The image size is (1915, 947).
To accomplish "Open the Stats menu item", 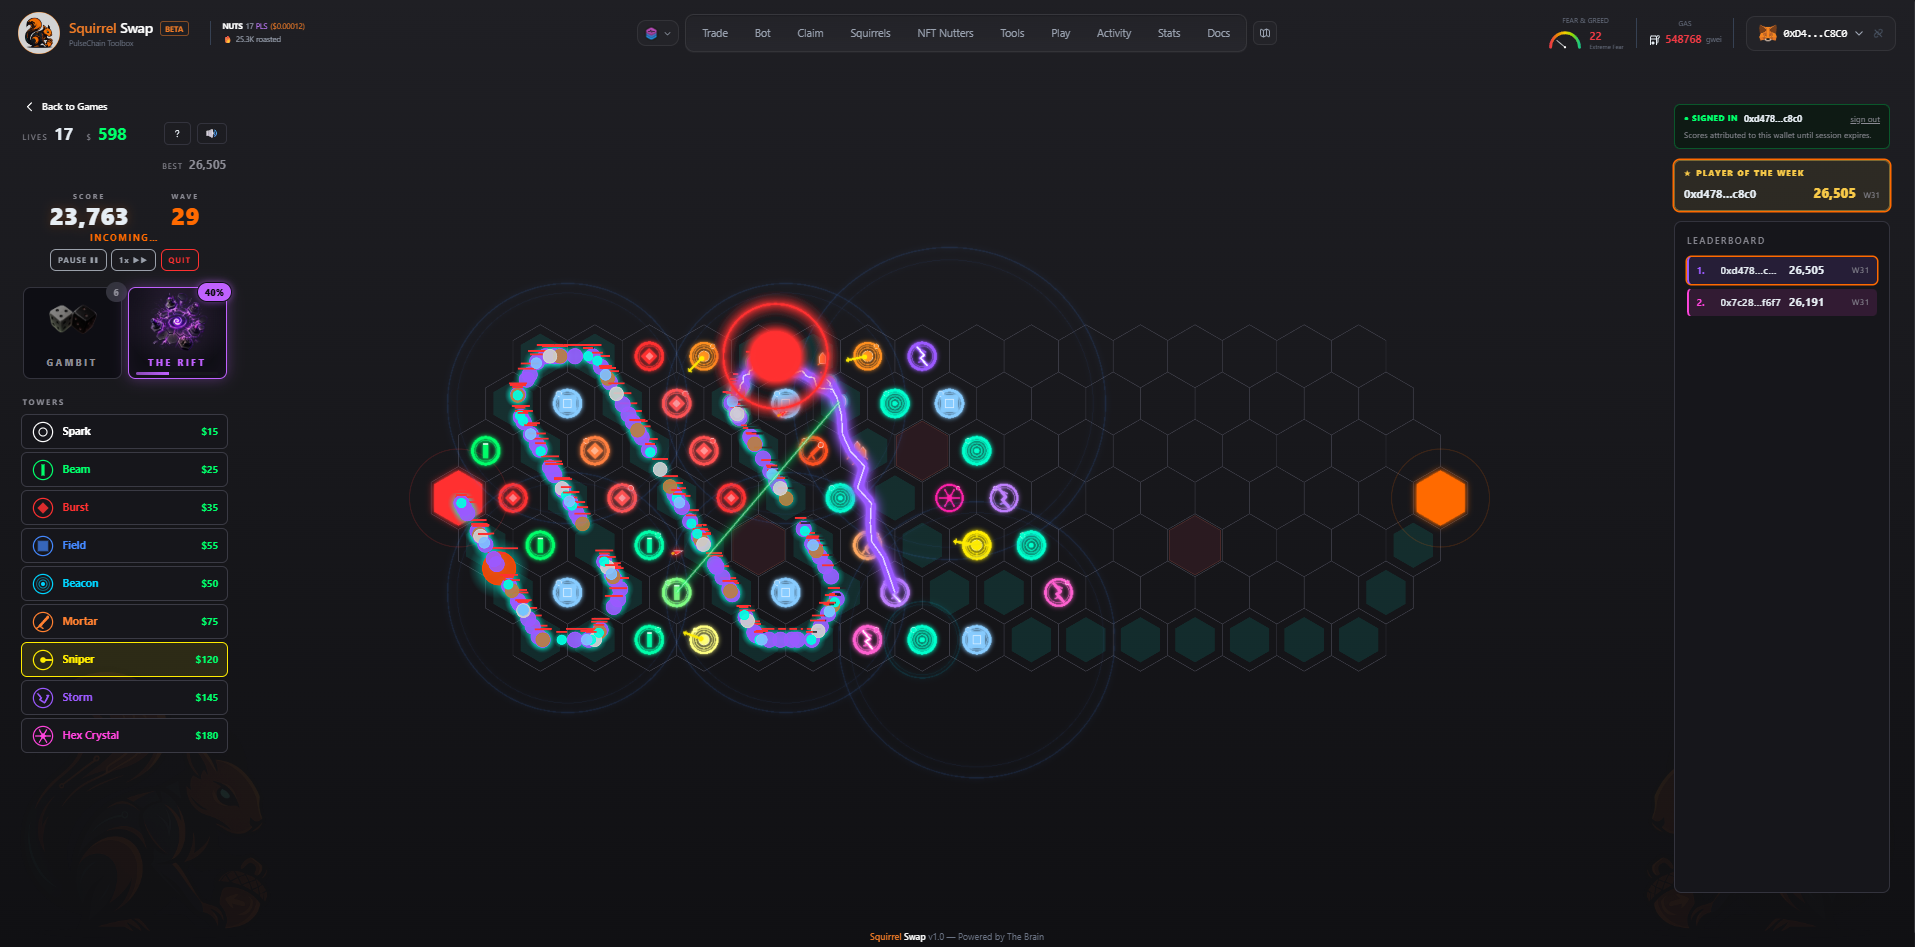I will [x=1169, y=33].
